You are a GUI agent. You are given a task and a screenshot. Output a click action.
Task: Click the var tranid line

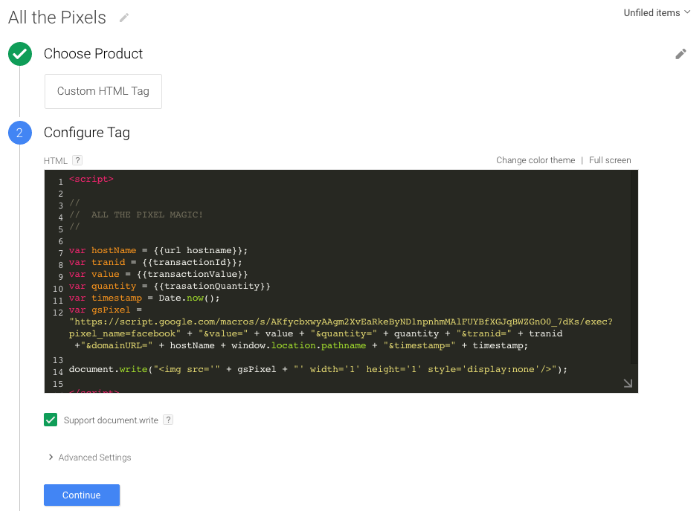coord(156,262)
